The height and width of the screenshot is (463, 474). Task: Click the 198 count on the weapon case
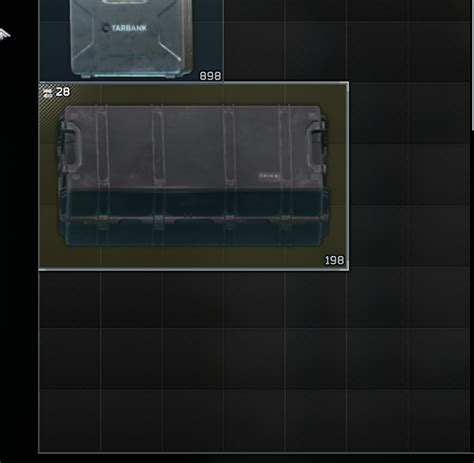pyautogui.click(x=334, y=260)
